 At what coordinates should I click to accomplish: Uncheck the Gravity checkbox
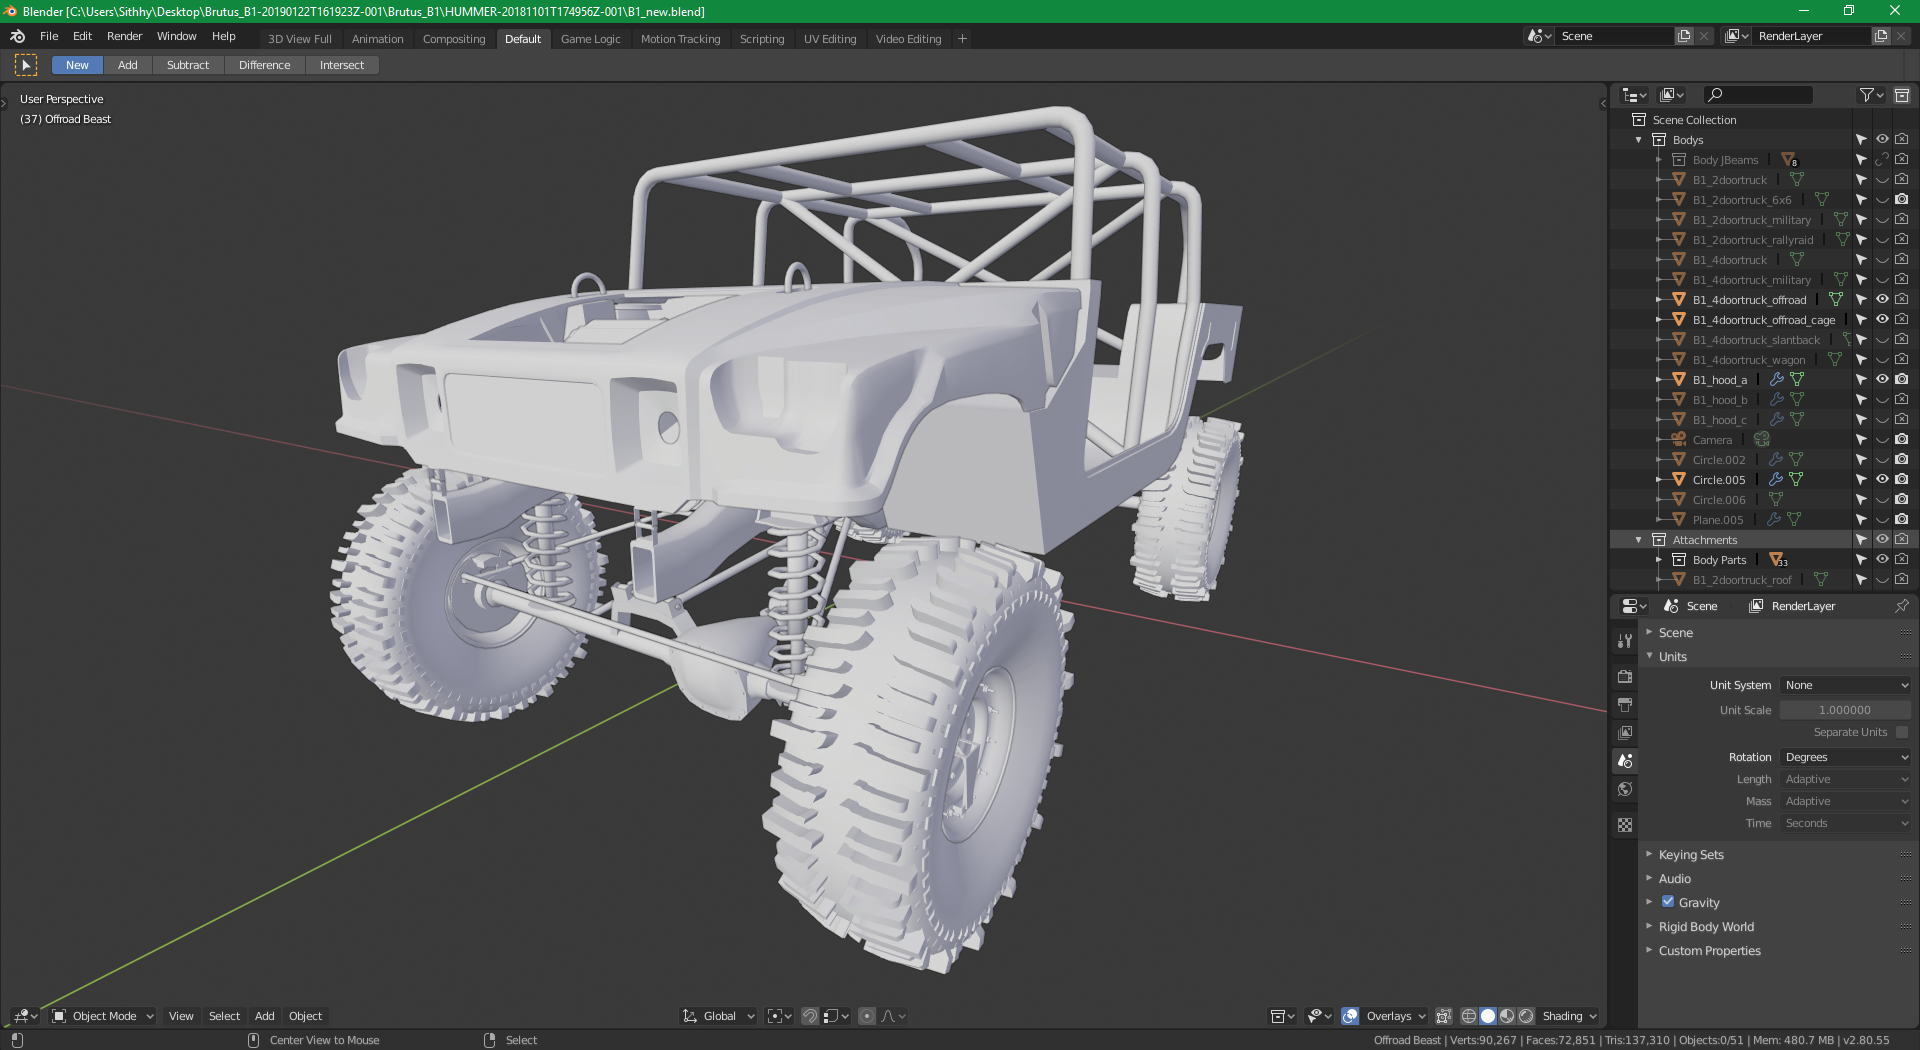(1668, 902)
